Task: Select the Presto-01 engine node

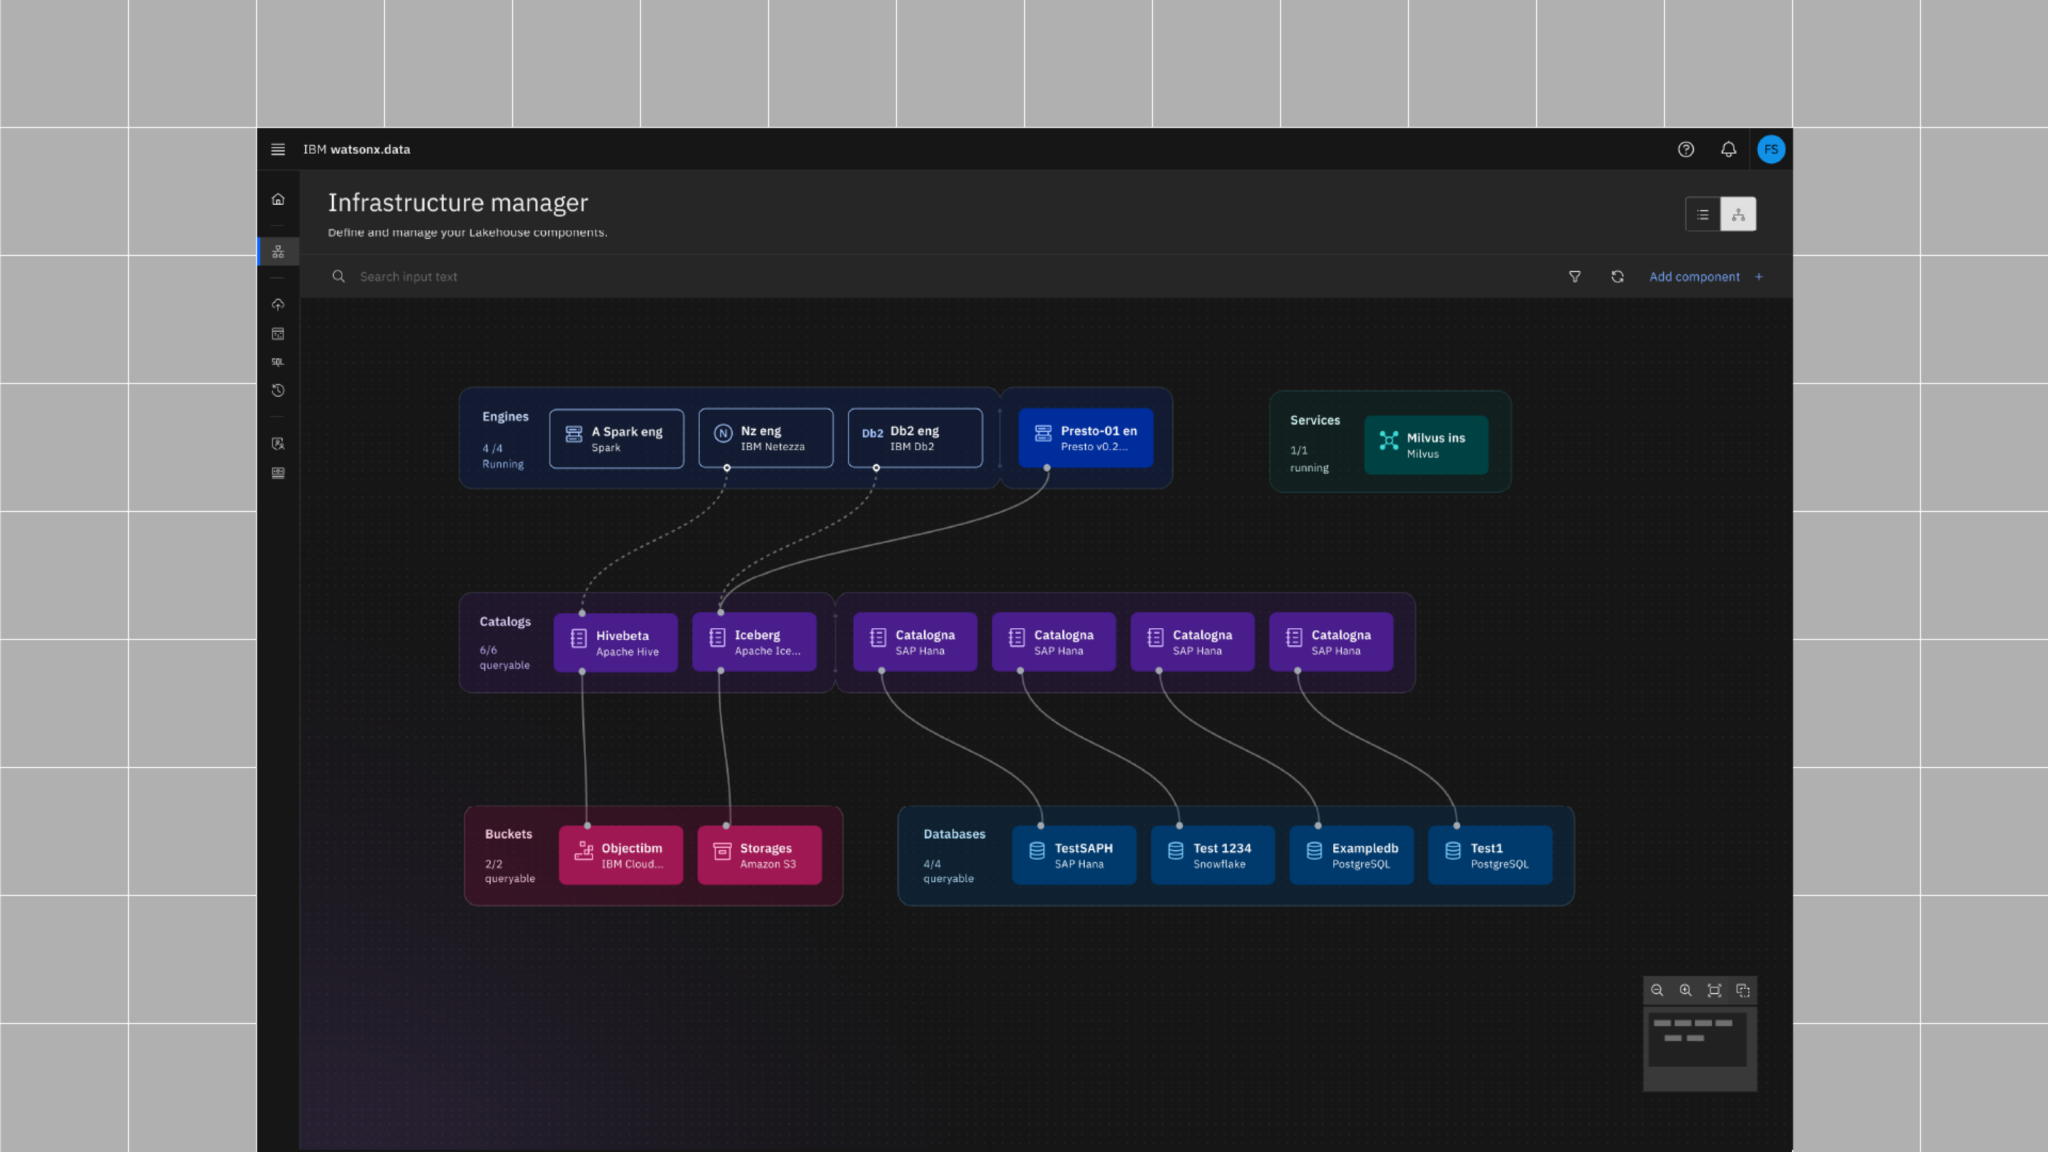Action: tap(1086, 438)
